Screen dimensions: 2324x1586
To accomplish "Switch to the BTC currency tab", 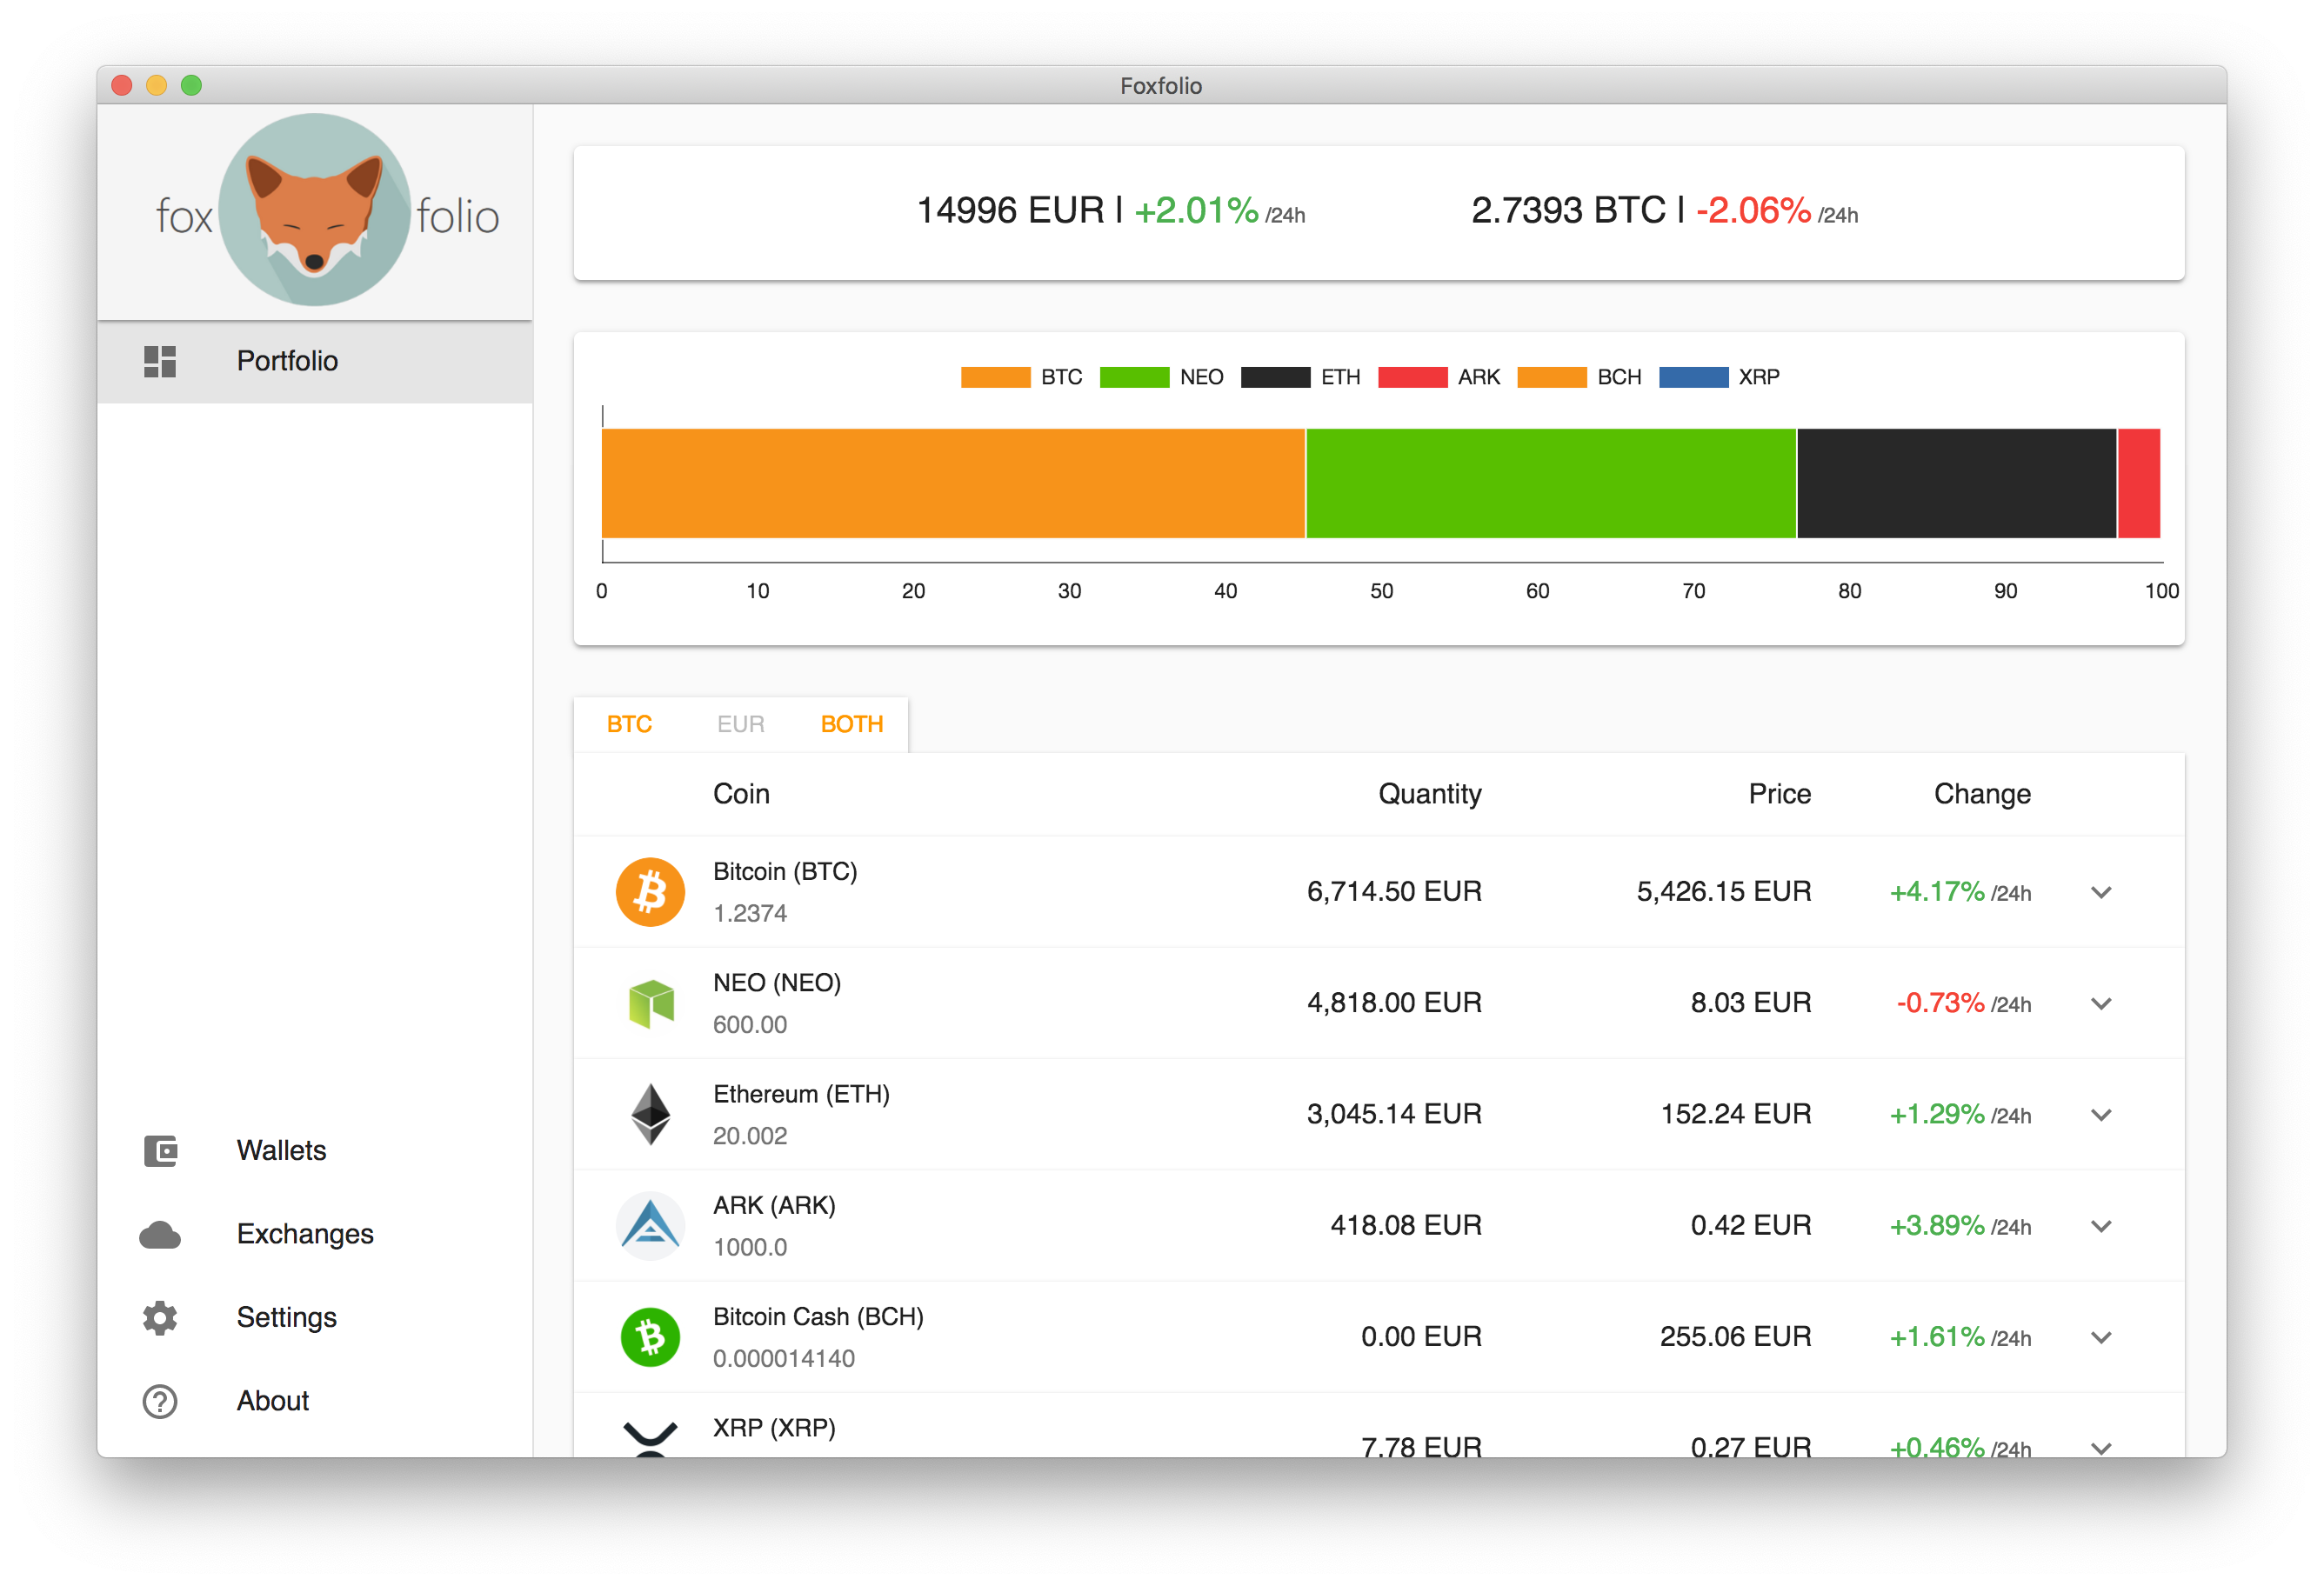I will (629, 724).
